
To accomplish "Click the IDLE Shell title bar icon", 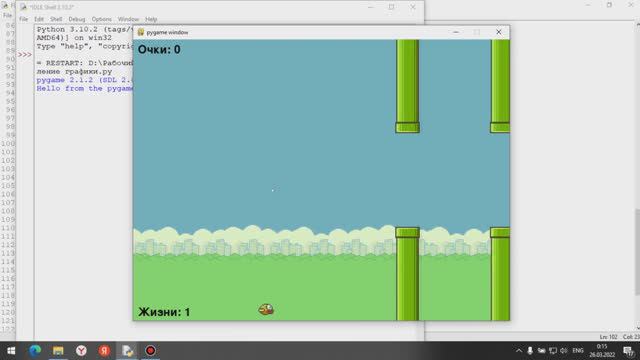I will pyautogui.click(x=23, y=7).
